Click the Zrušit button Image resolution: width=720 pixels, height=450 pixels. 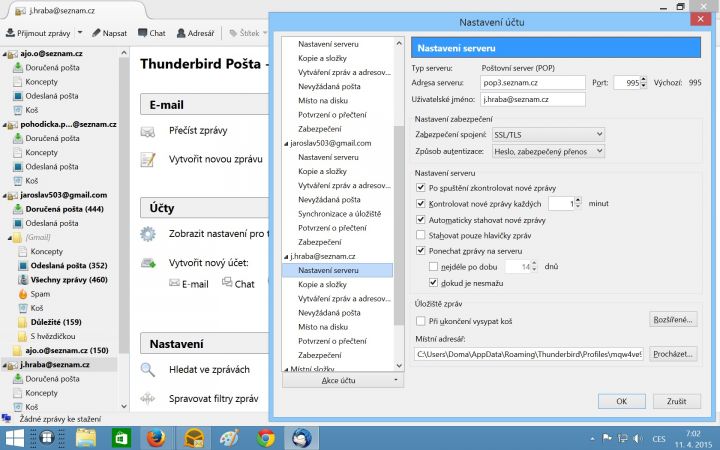[676, 401]
